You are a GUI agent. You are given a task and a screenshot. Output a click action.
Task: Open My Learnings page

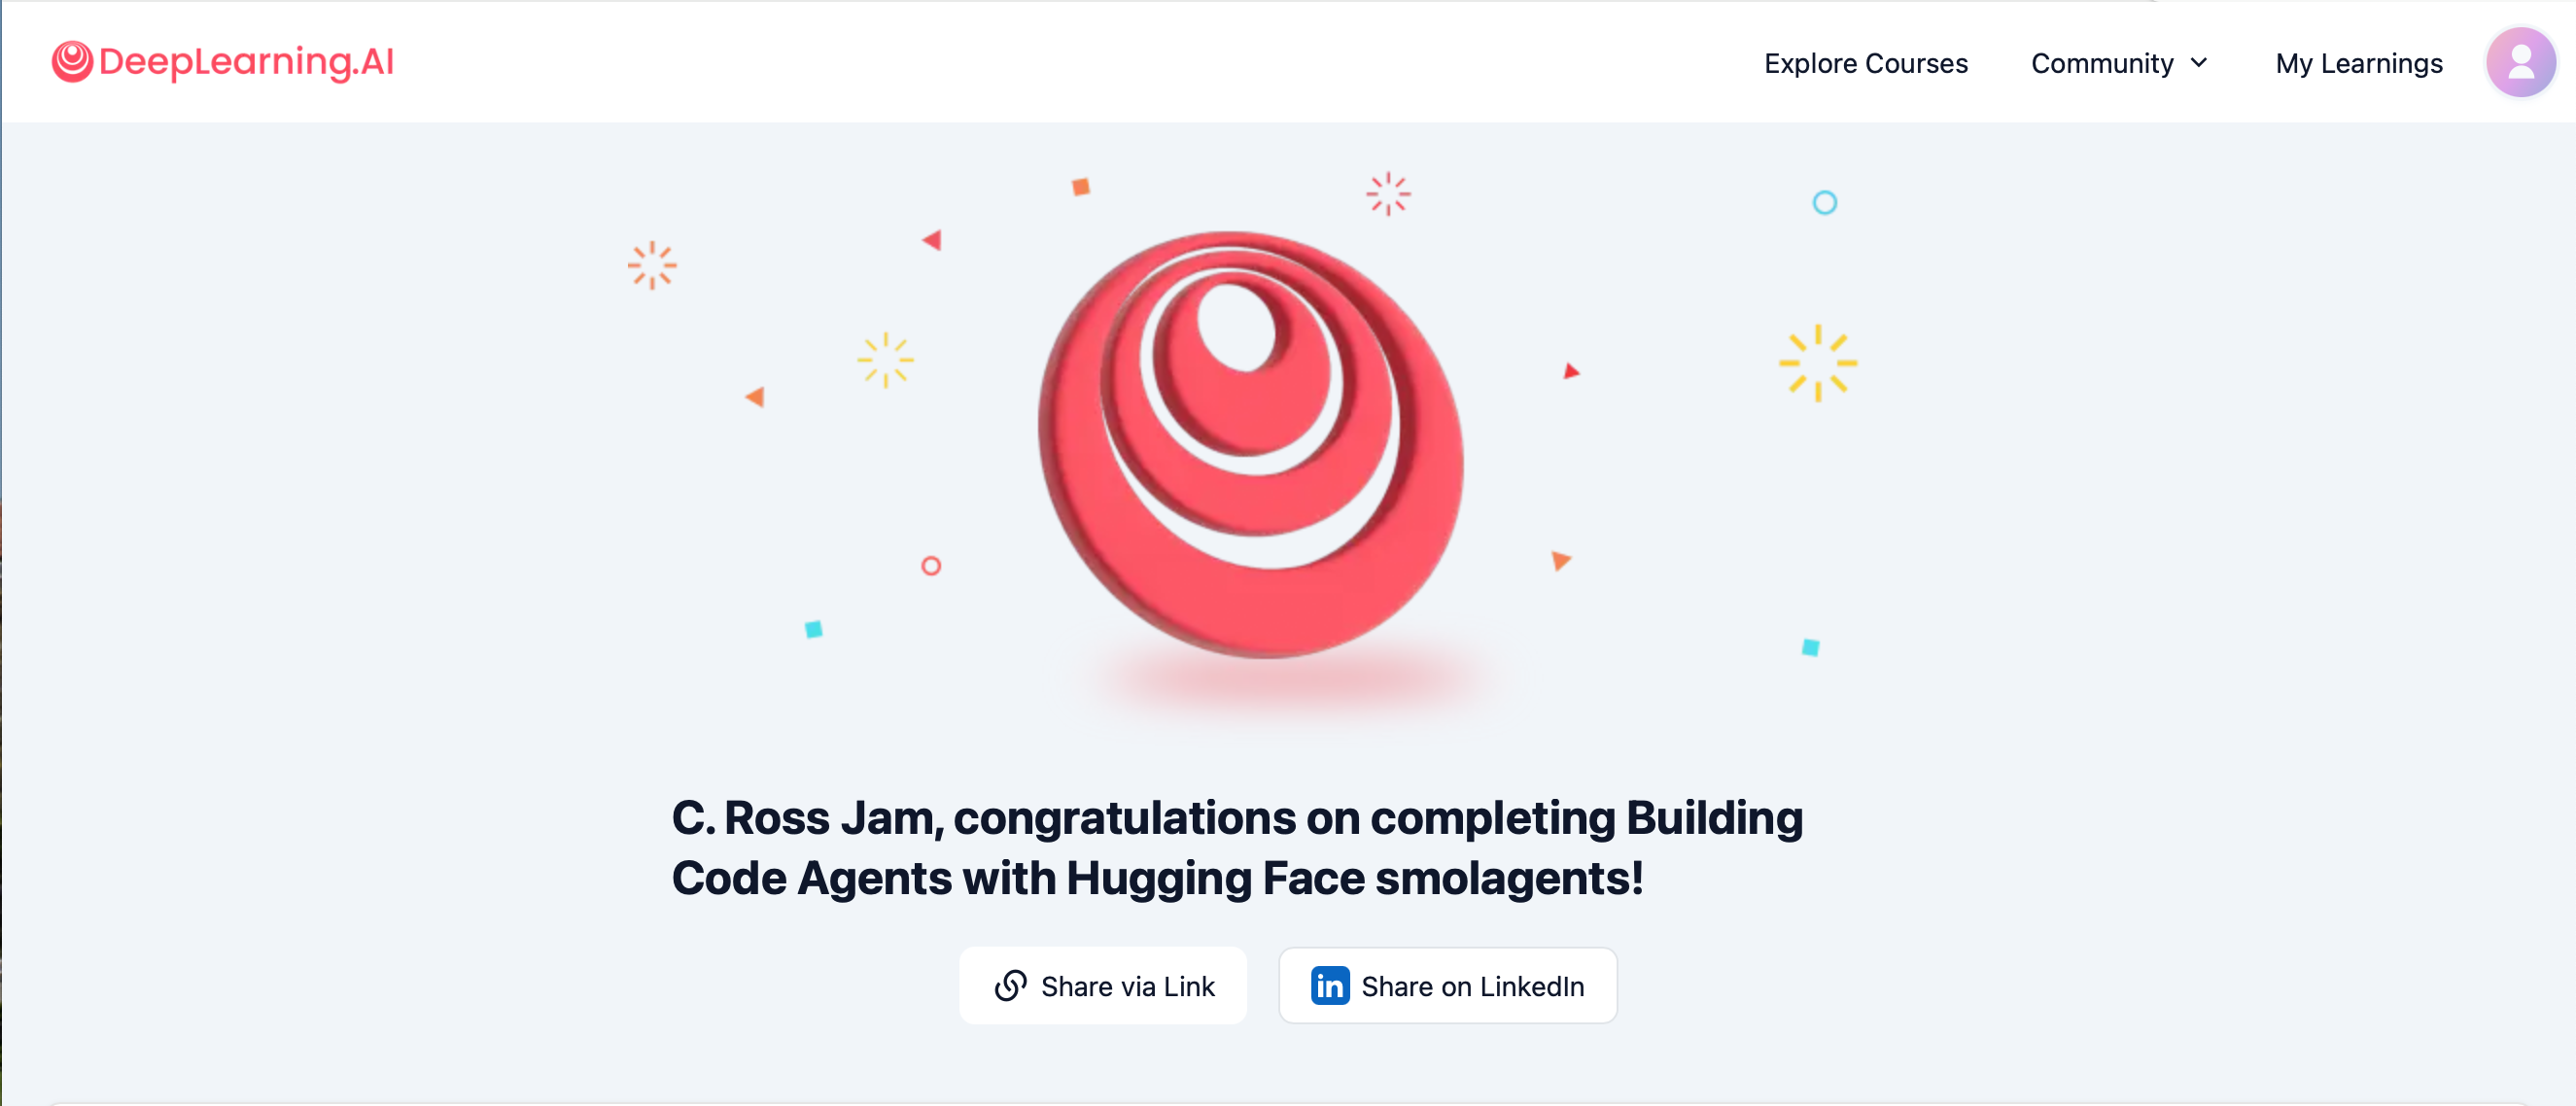click(2358, 63)
